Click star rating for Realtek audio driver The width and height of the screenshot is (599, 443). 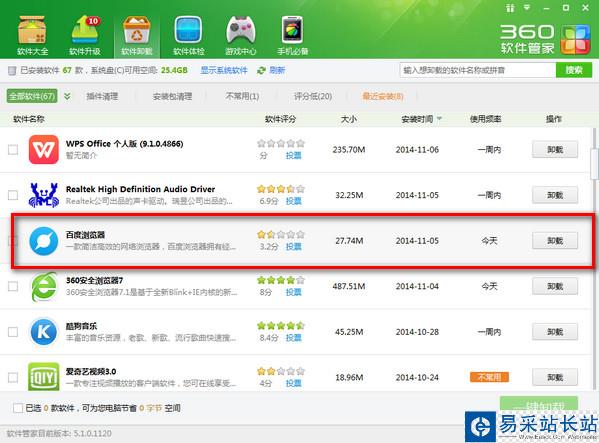tap(281, 189)
